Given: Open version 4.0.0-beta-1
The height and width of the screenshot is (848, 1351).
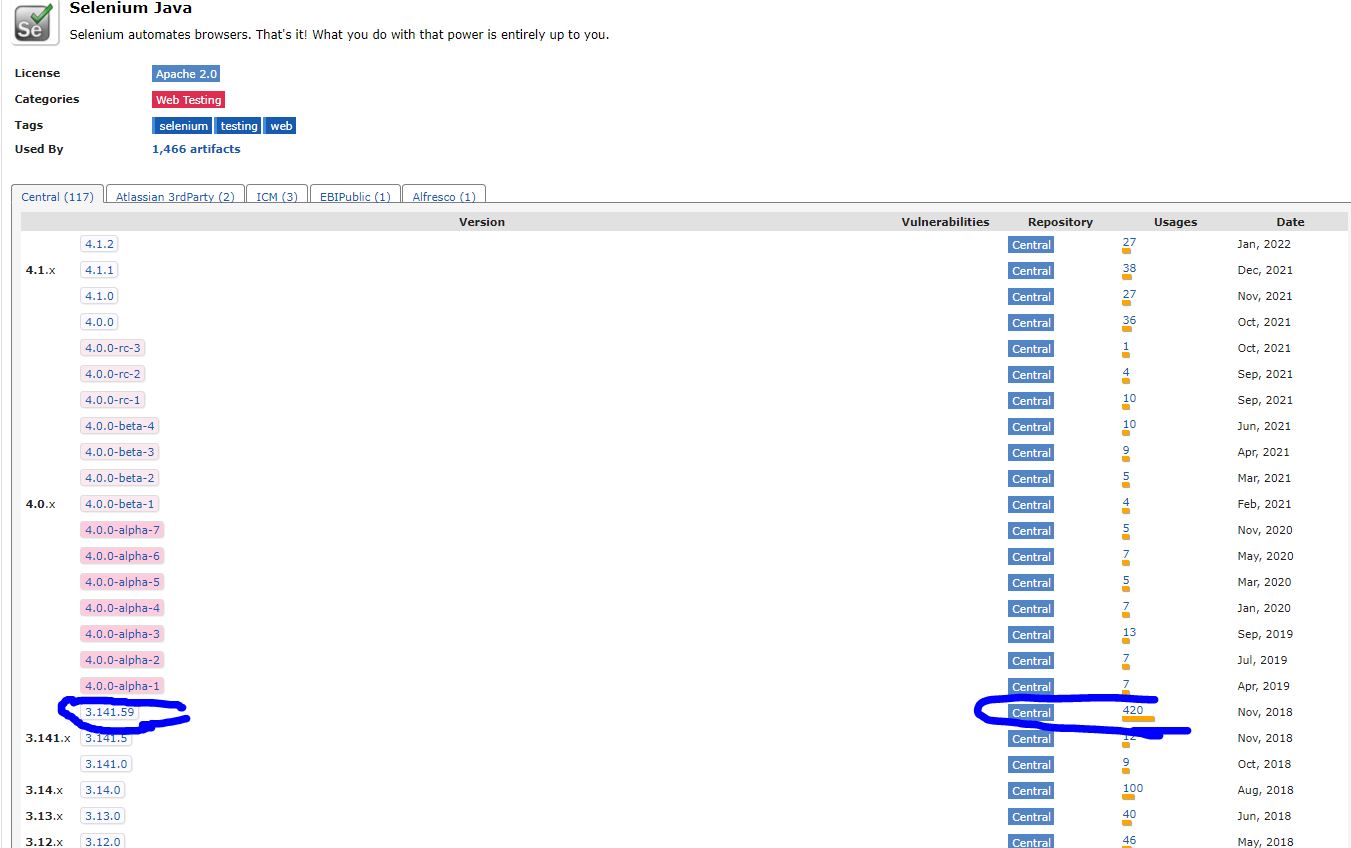Looking at the screenshot, I should 120,504.
